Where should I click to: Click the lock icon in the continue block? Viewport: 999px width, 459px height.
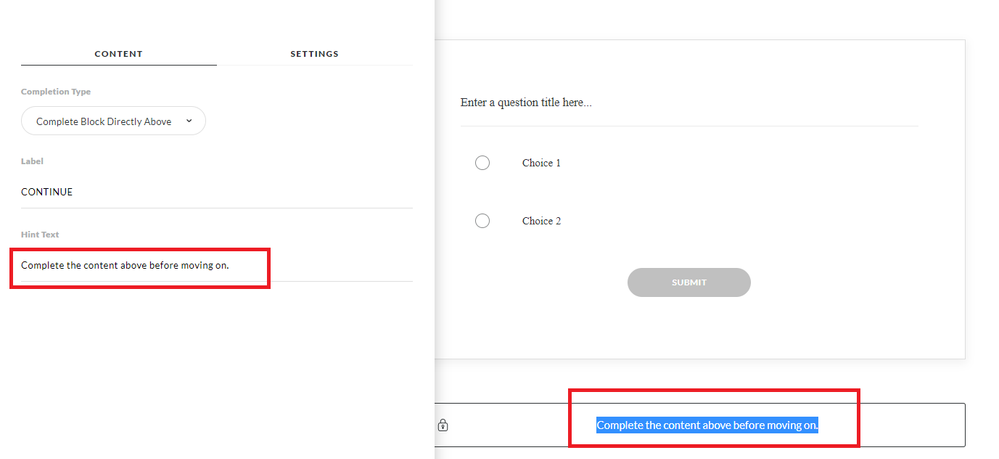pos(443,425)
